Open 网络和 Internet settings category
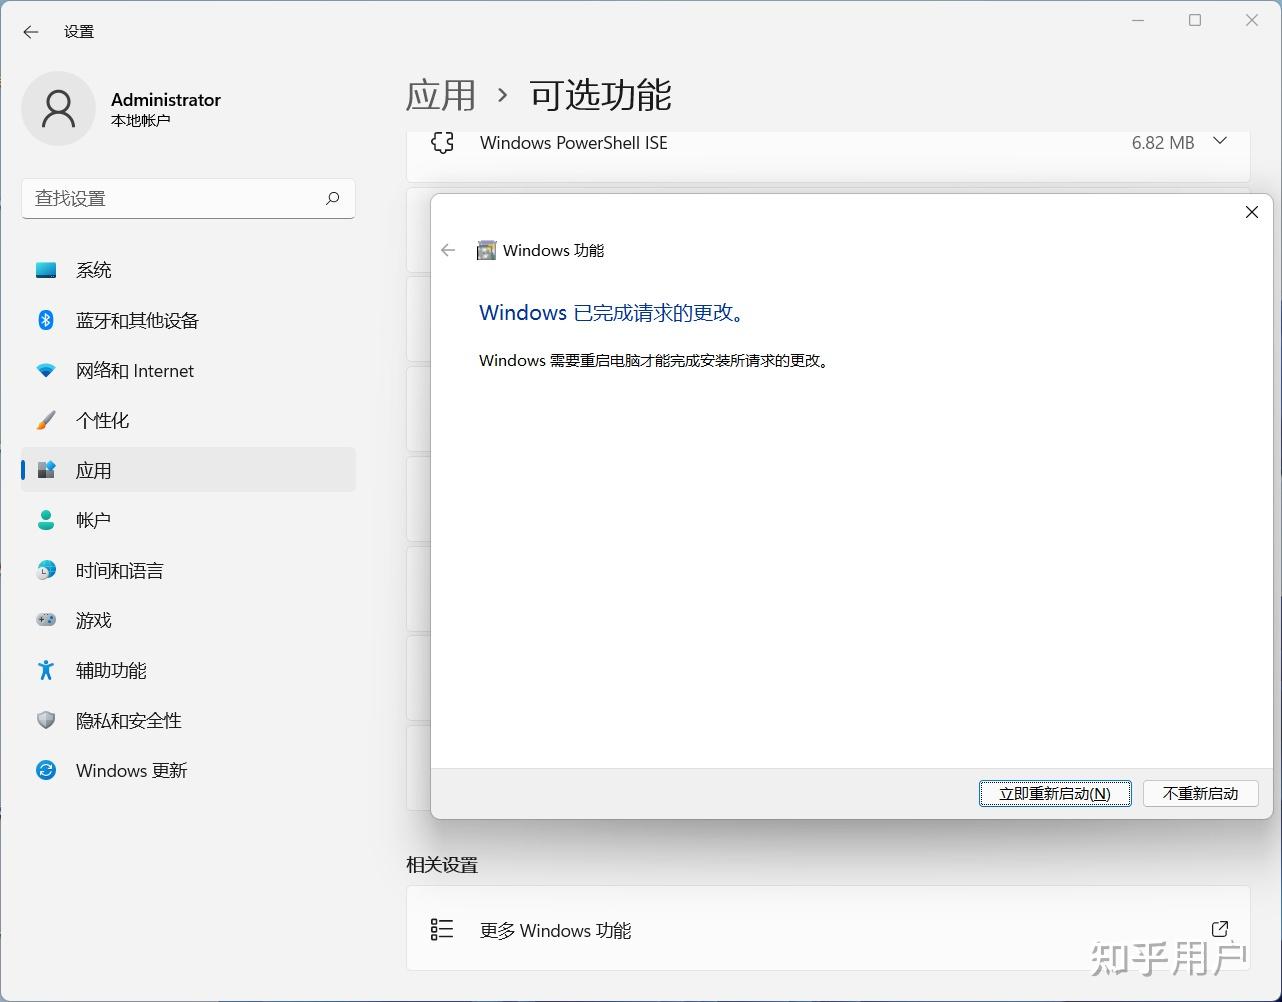This screenshot has width=1282, height=1002. [188, 370]
